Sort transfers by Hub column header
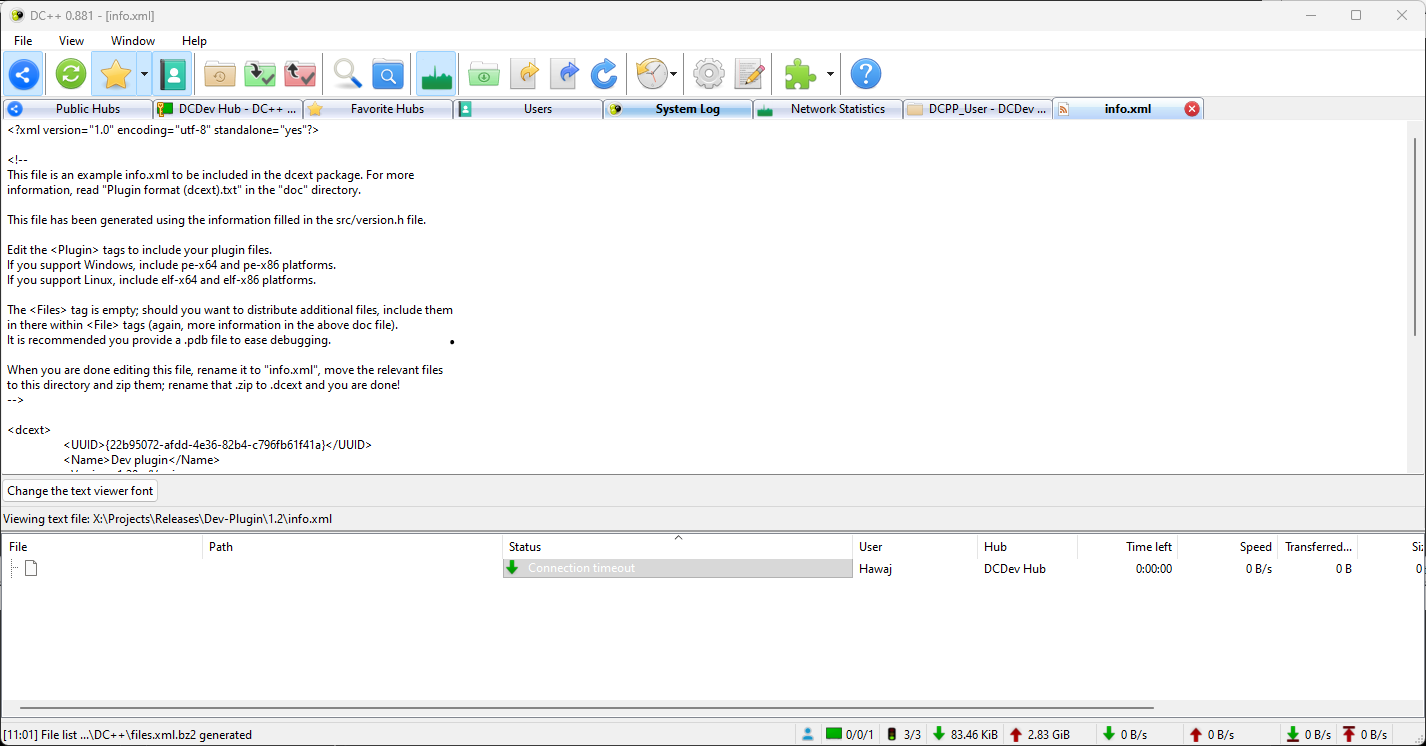This screenshot has height=746, width=1426. (1027, 547)
